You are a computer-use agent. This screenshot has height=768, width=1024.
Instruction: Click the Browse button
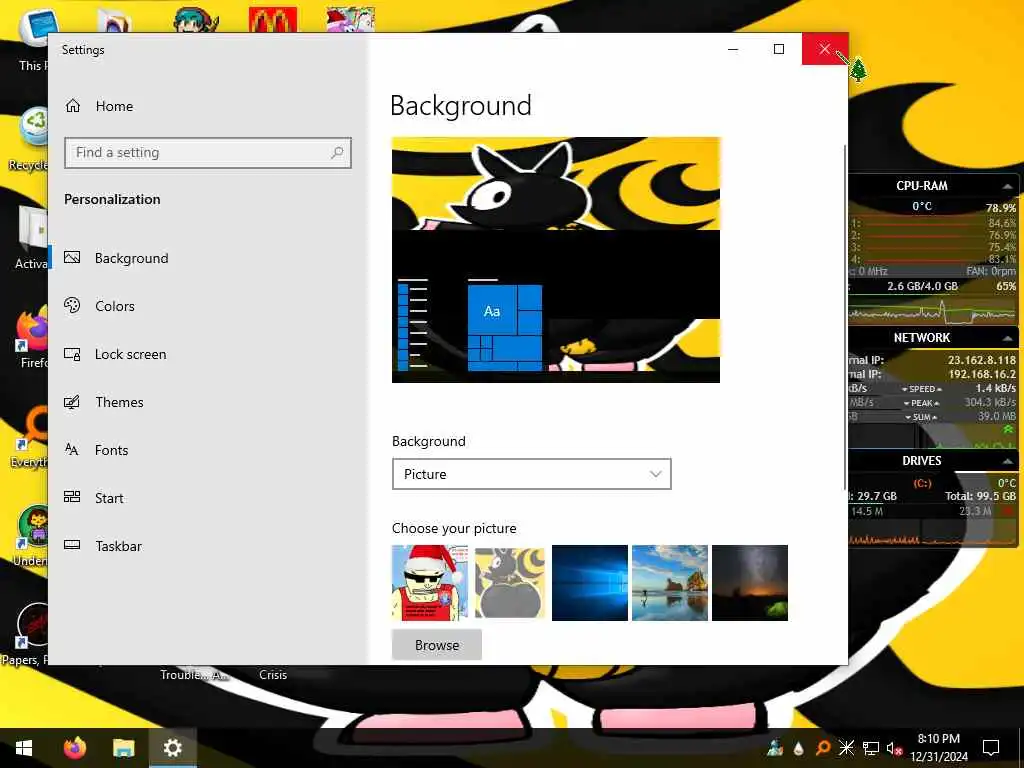437,645
